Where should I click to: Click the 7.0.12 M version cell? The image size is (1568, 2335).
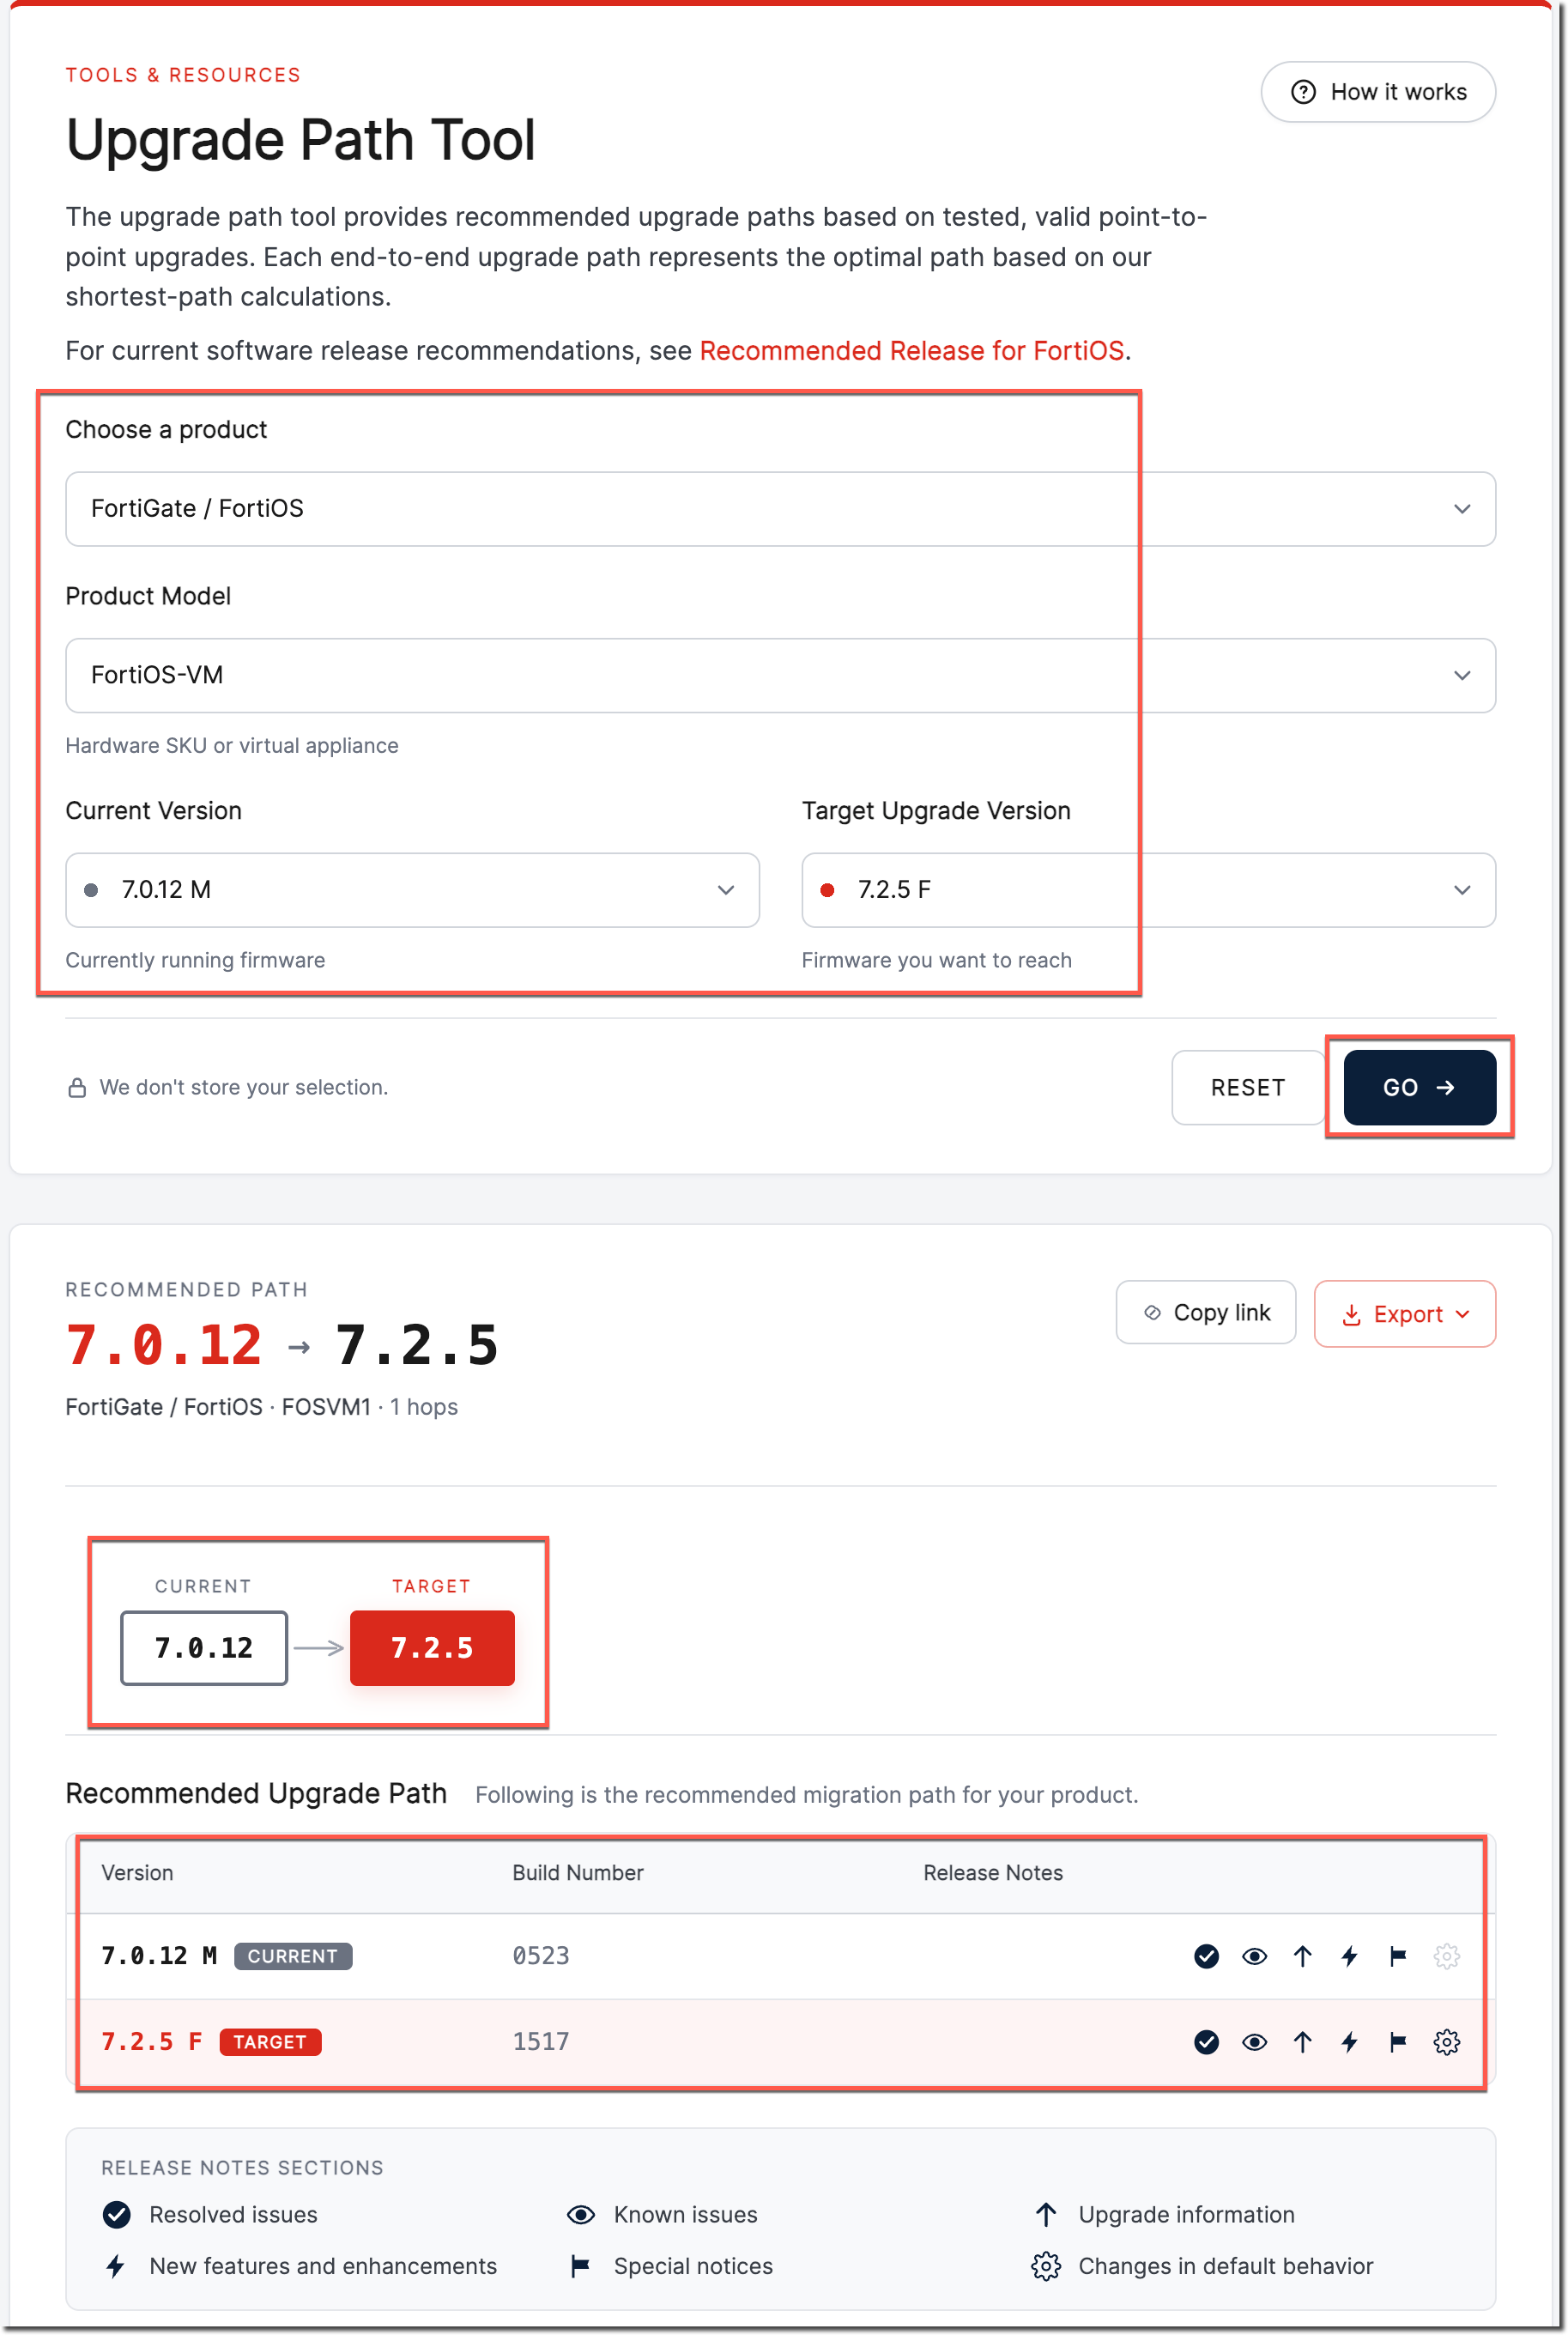(159, 1956)
